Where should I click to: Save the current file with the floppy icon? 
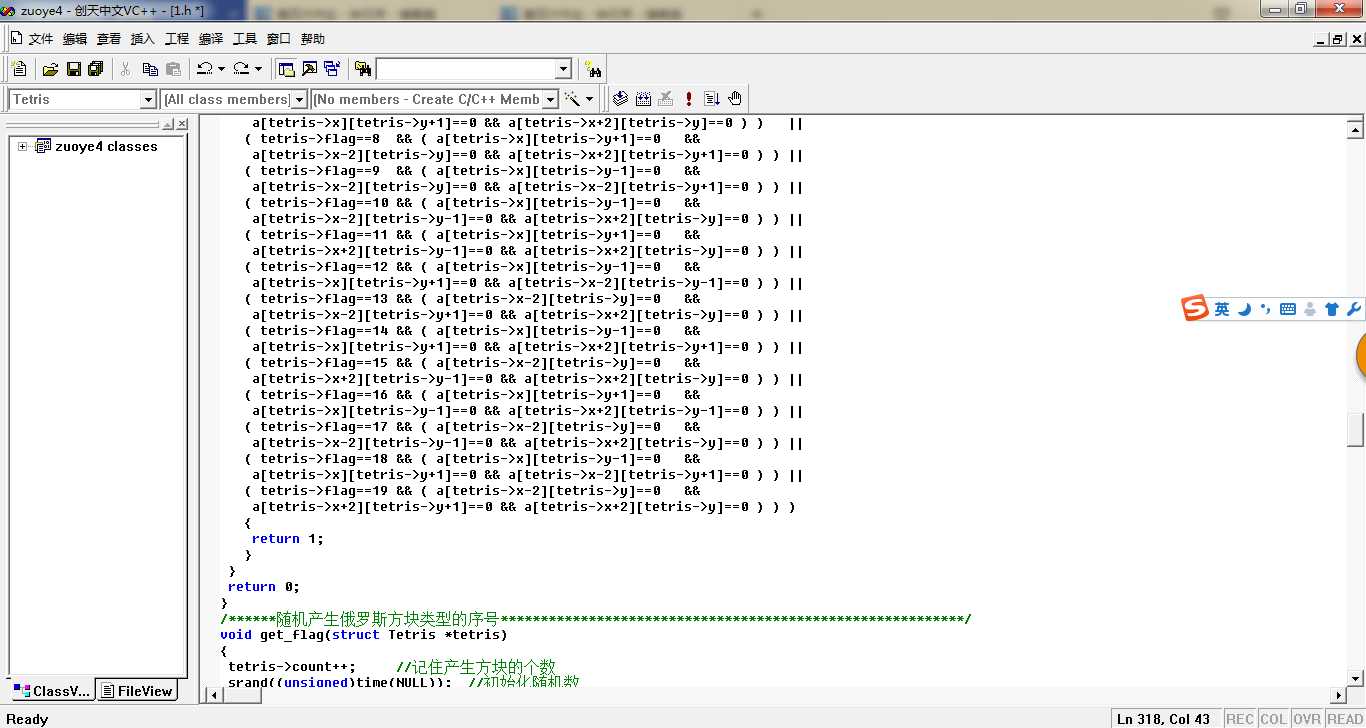coord(73,69)
